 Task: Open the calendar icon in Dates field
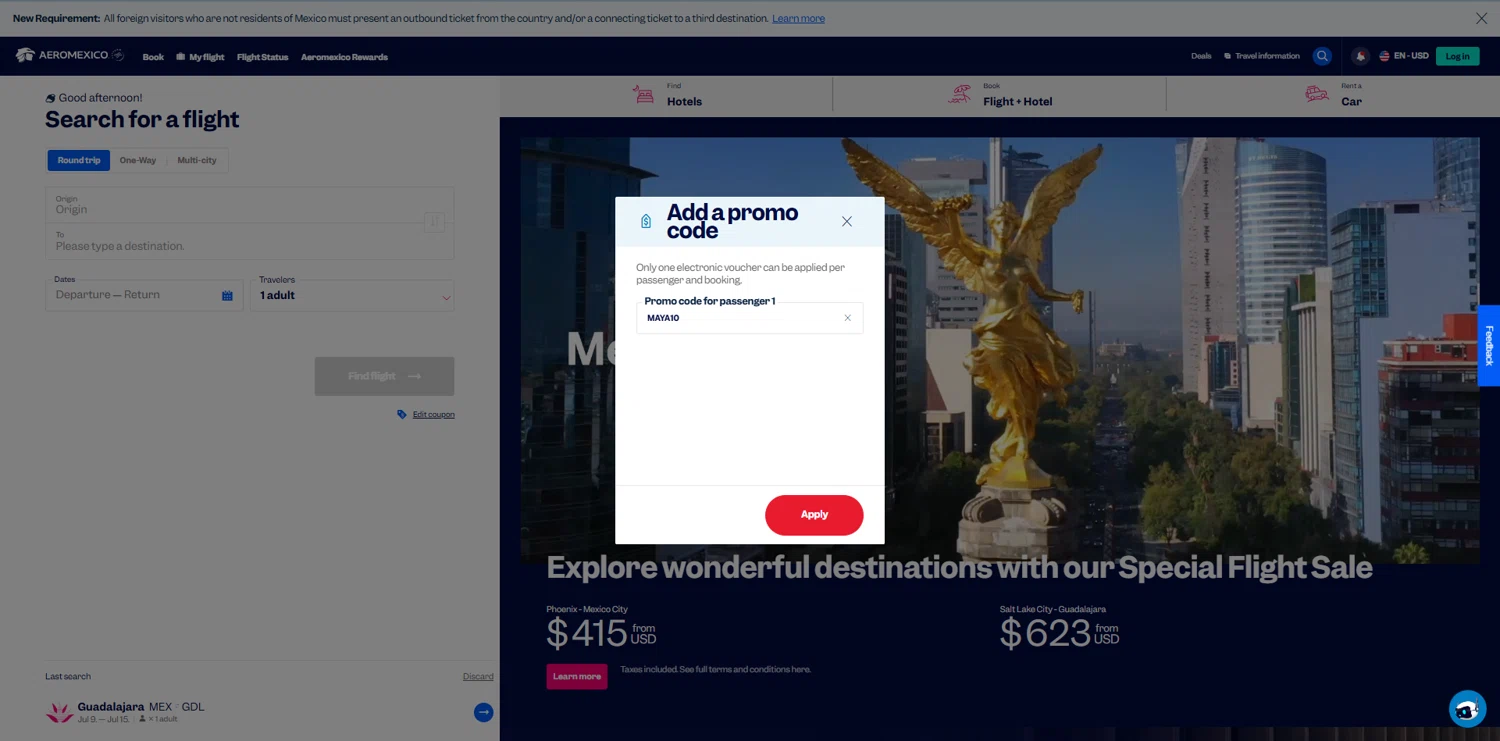point(227,296)
